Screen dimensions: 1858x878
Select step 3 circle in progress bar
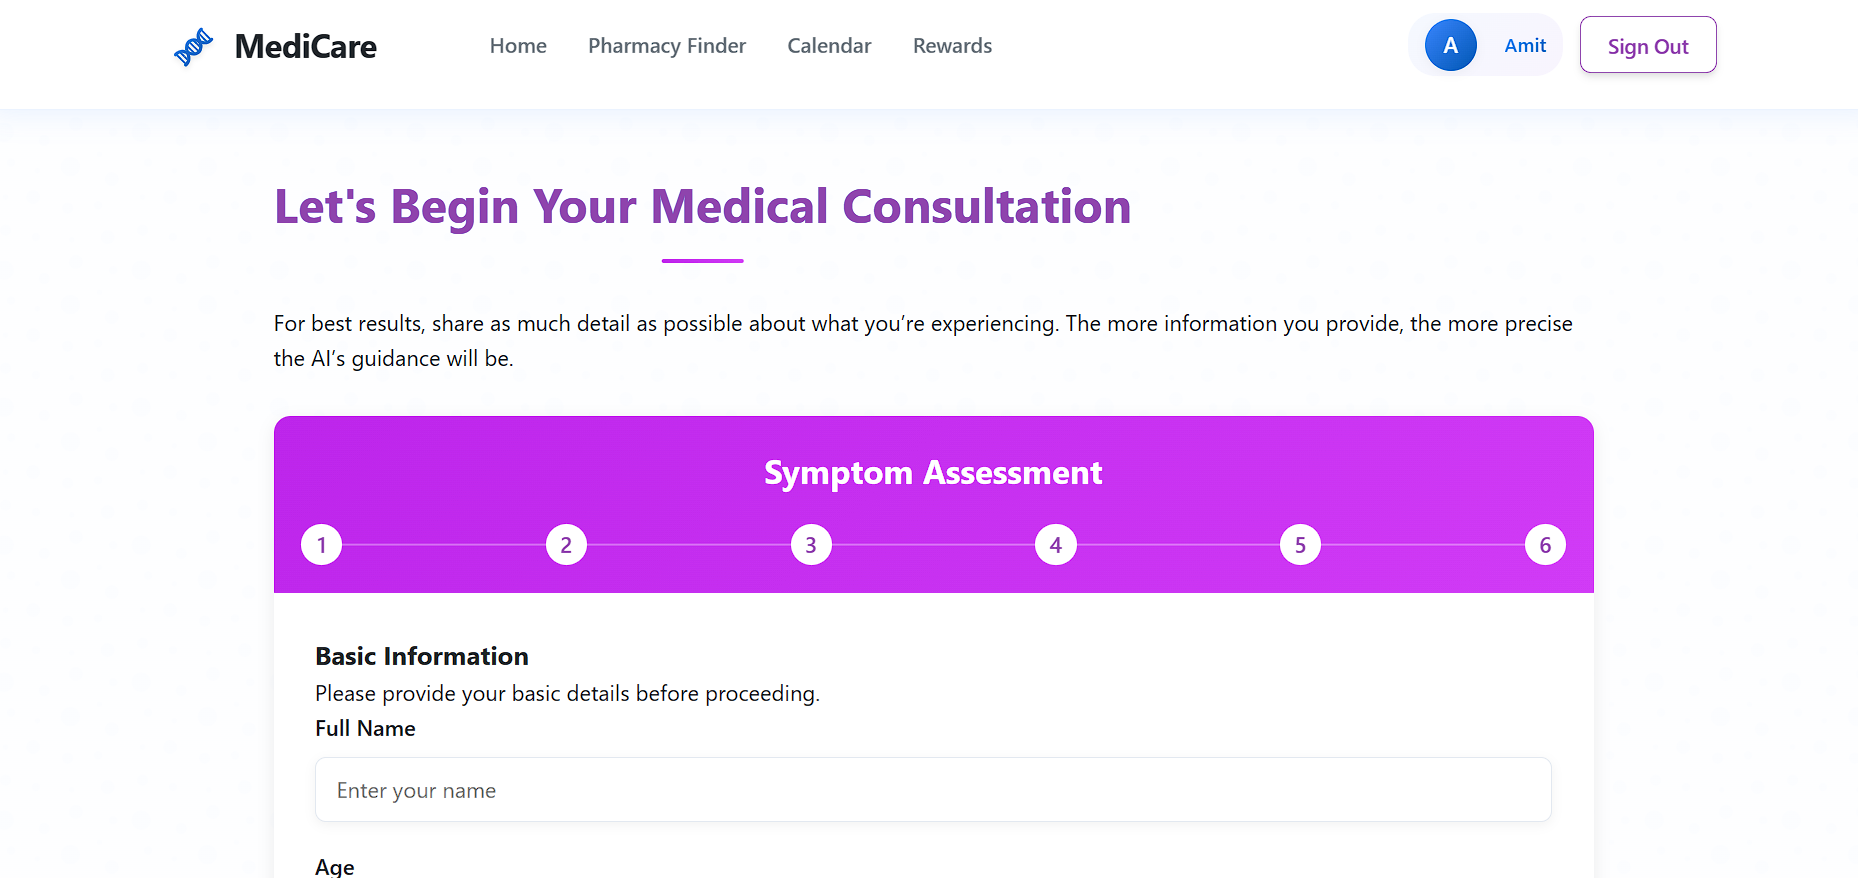pos(811,545)
